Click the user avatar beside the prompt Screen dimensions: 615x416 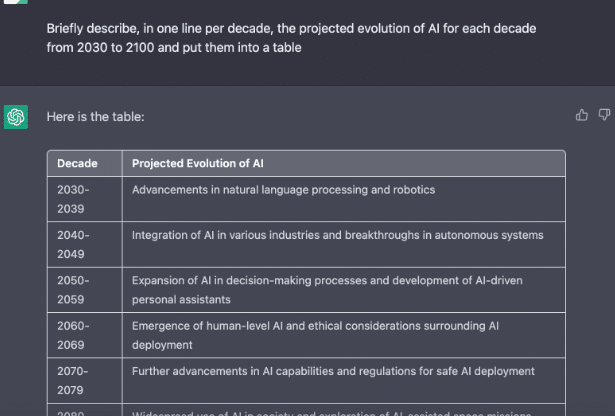pos(15,4)
